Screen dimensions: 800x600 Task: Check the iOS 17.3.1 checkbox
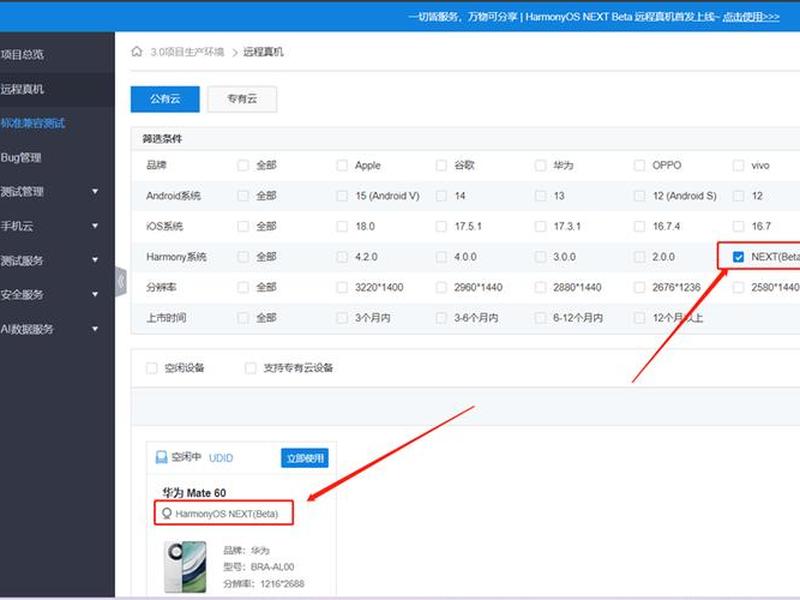point(540,226)
